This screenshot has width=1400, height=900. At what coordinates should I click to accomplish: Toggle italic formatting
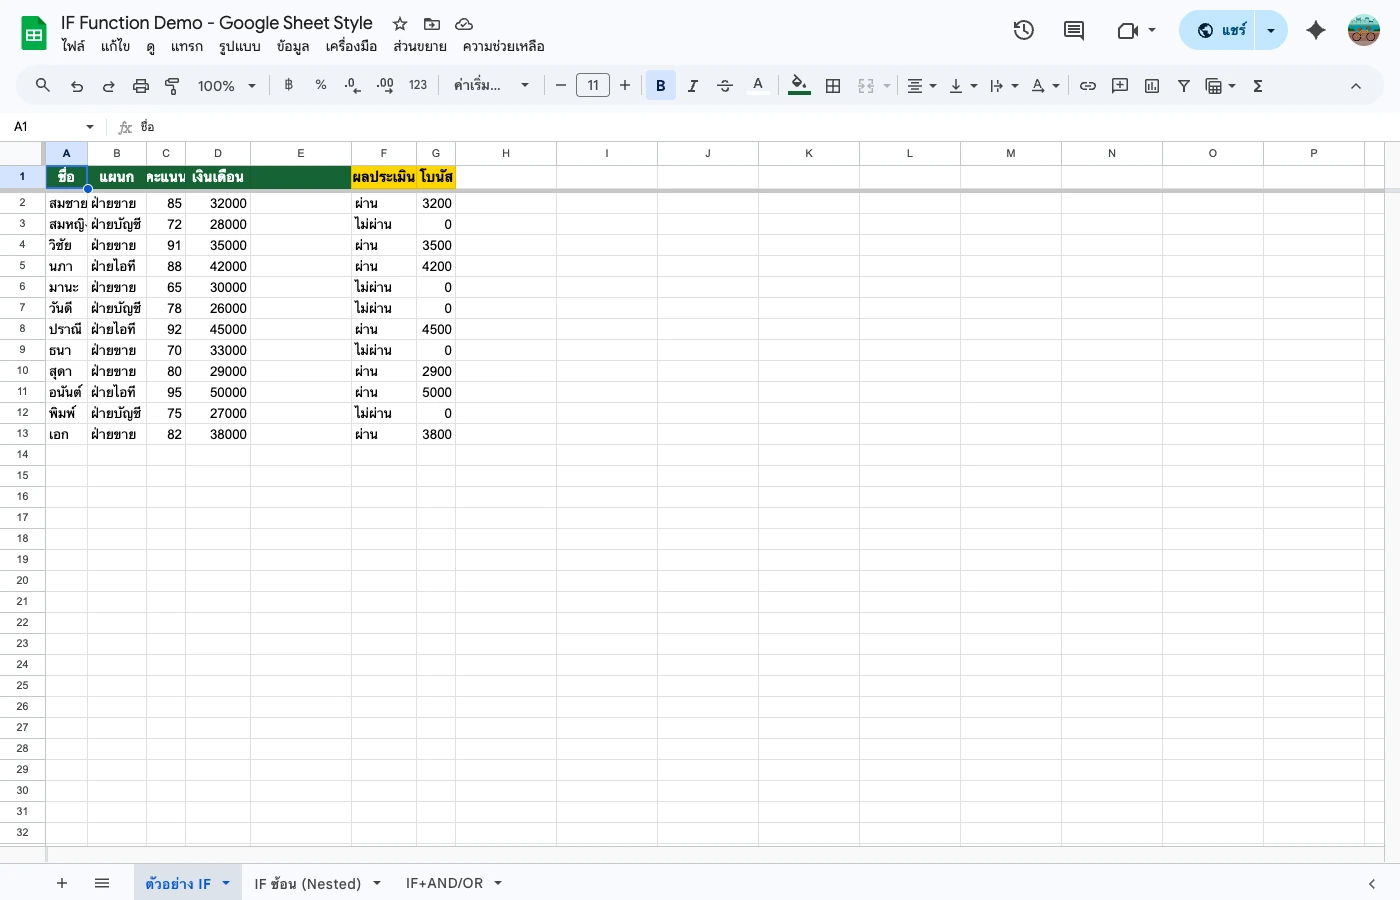coord(692,85)
